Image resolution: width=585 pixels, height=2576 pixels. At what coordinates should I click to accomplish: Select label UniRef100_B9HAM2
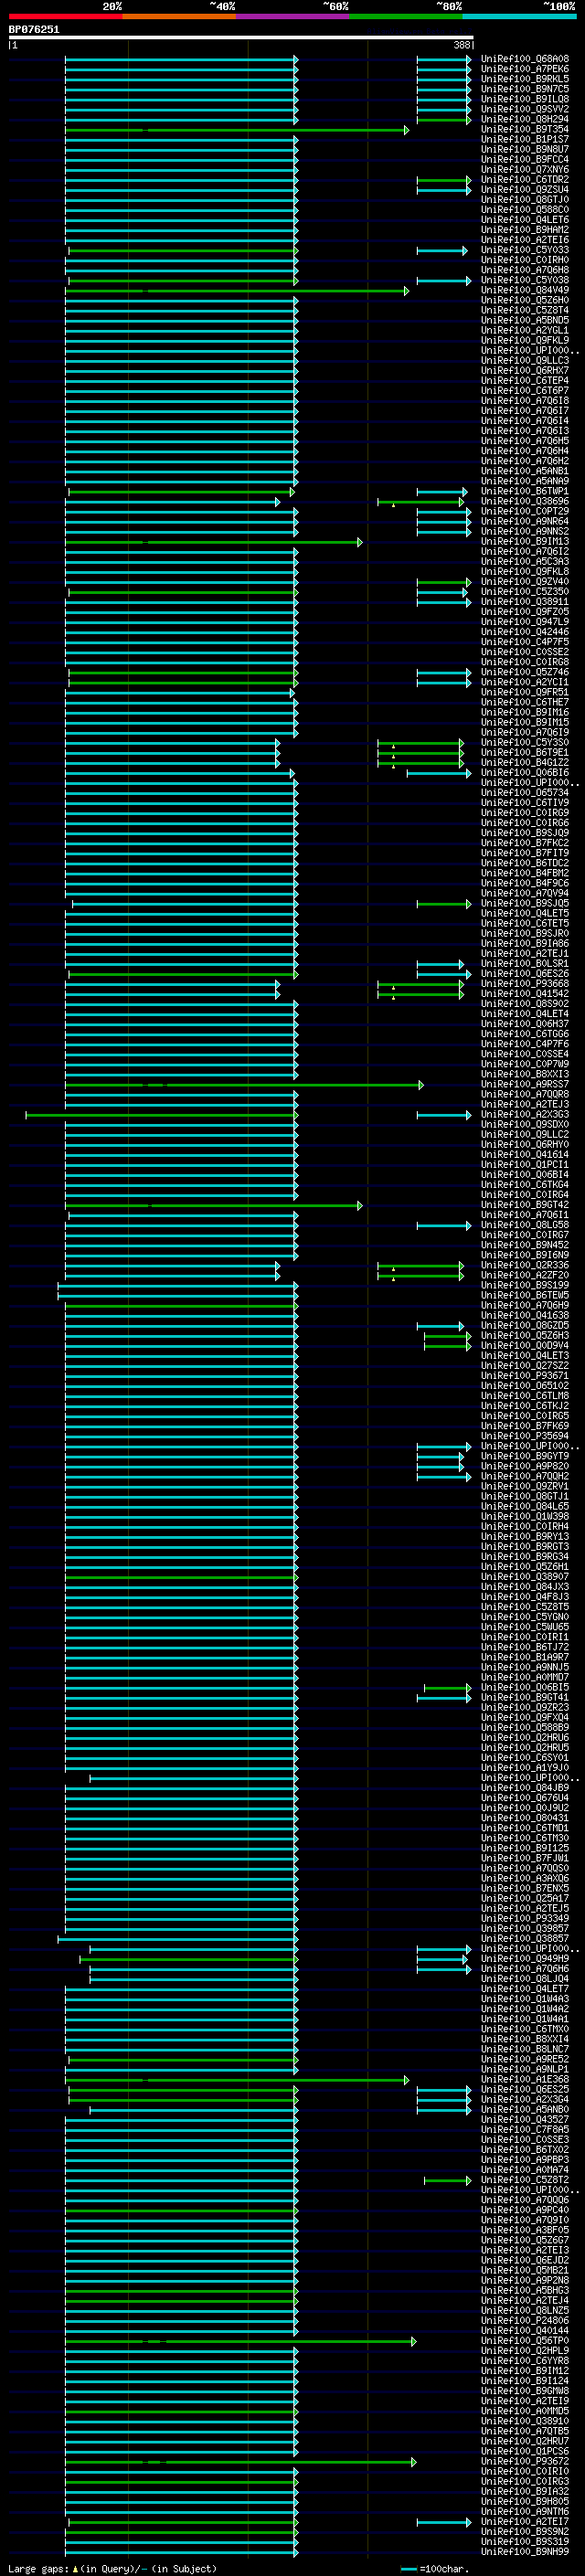(x=525, y=230)
